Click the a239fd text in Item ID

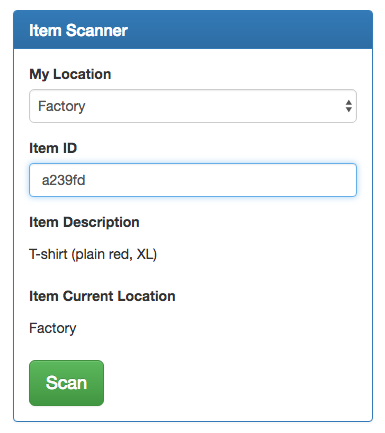[x=63, y=180]
